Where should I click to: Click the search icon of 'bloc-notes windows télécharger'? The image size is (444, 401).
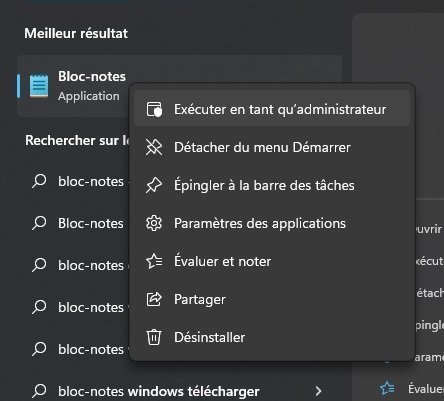click(39, 391)
